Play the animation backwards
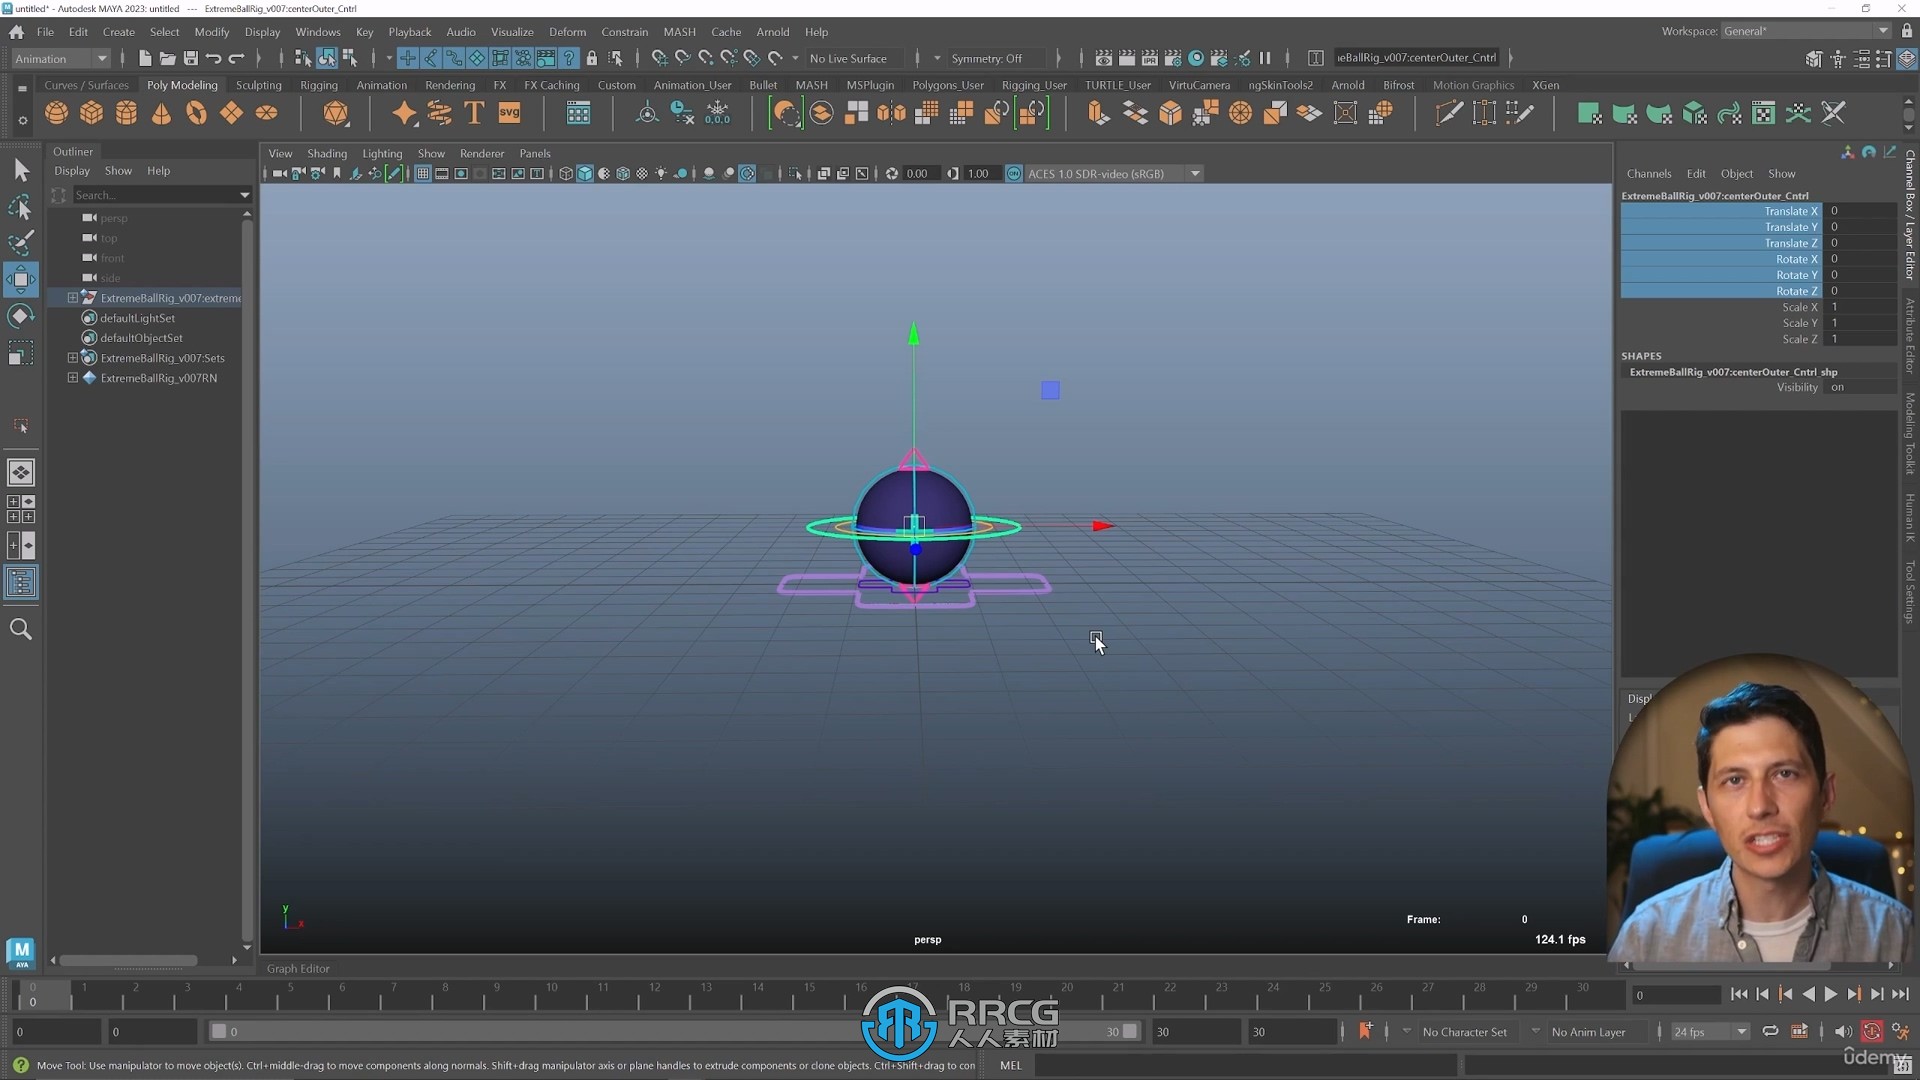The width and height of the screenshot is (1920, 1080). 1808,994
